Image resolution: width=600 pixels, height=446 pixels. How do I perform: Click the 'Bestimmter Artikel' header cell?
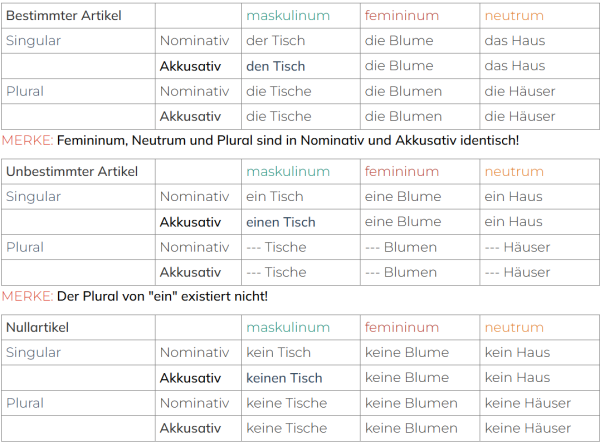coord(78,16)
